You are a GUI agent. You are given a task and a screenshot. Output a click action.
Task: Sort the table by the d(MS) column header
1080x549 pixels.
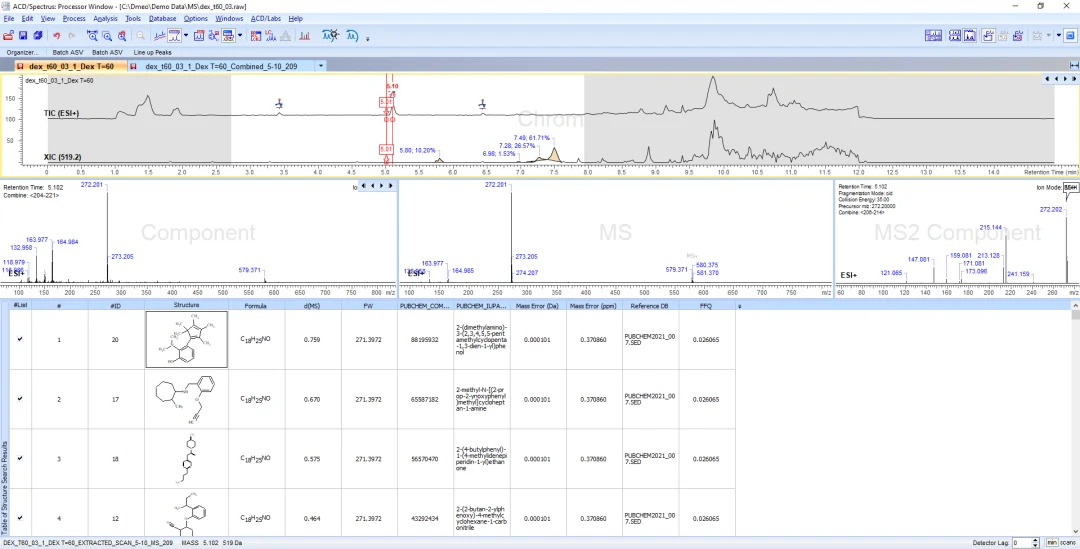(x=313, y=305)
